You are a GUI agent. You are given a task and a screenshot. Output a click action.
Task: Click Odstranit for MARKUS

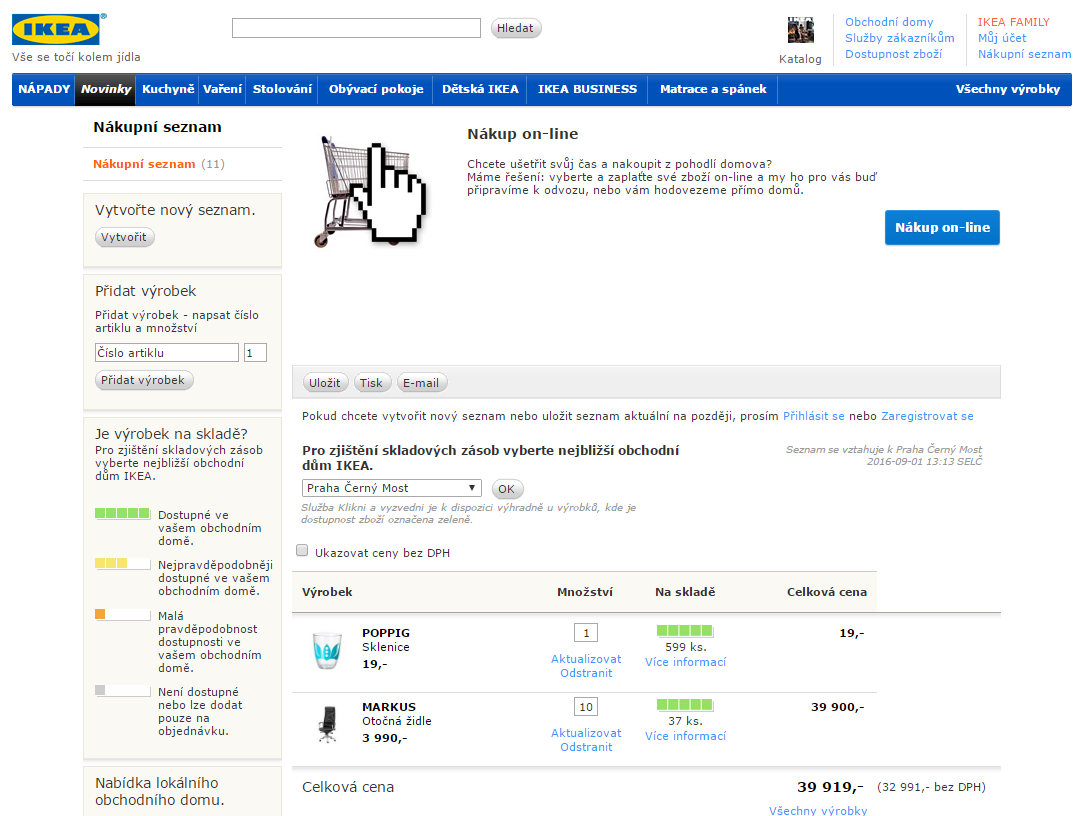(x=586, y=747)
